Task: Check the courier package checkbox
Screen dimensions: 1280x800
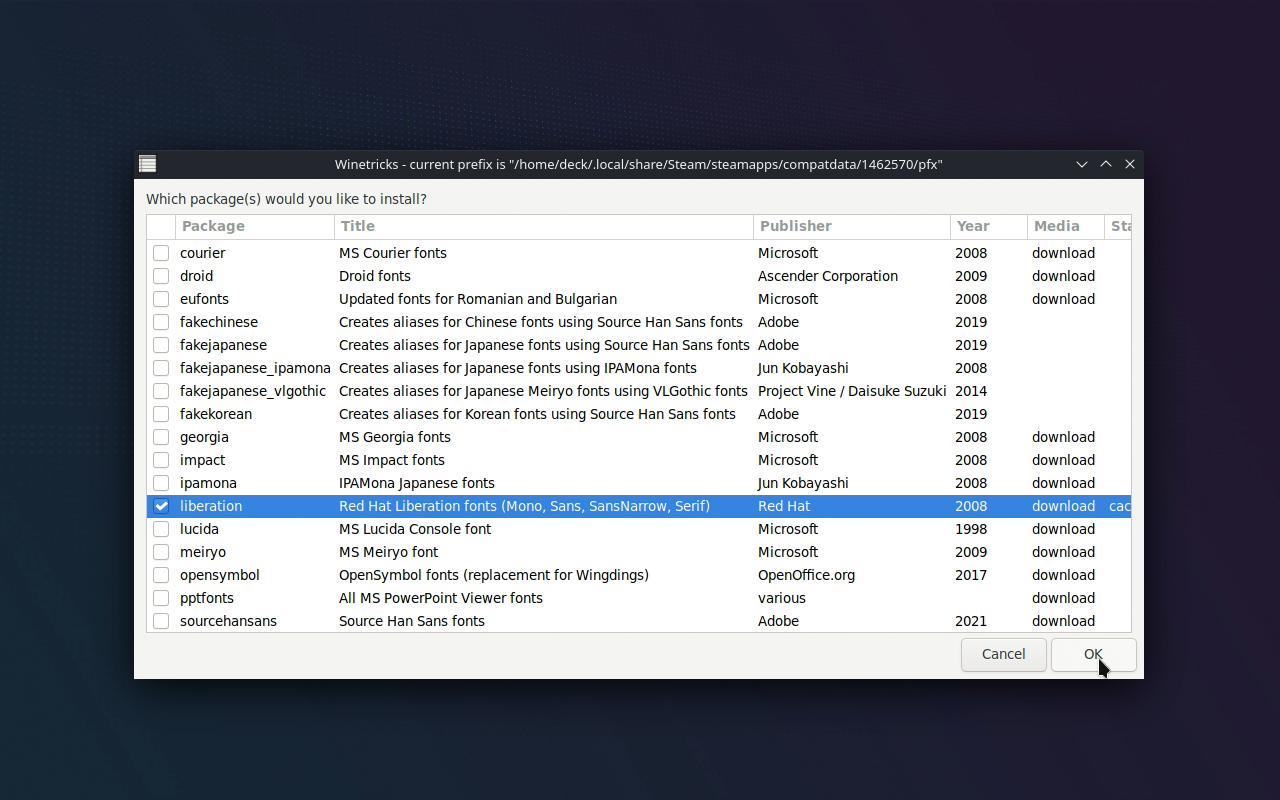Action: [161, 253]
